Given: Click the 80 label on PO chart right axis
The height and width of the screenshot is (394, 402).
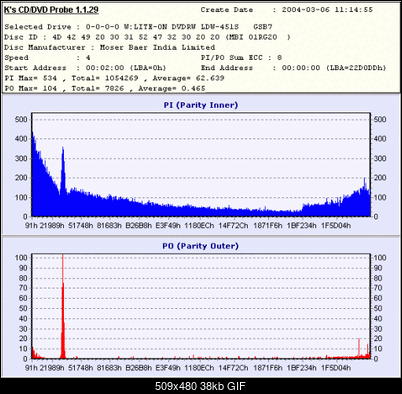Looking at the screenshot, I should [378, 278].
